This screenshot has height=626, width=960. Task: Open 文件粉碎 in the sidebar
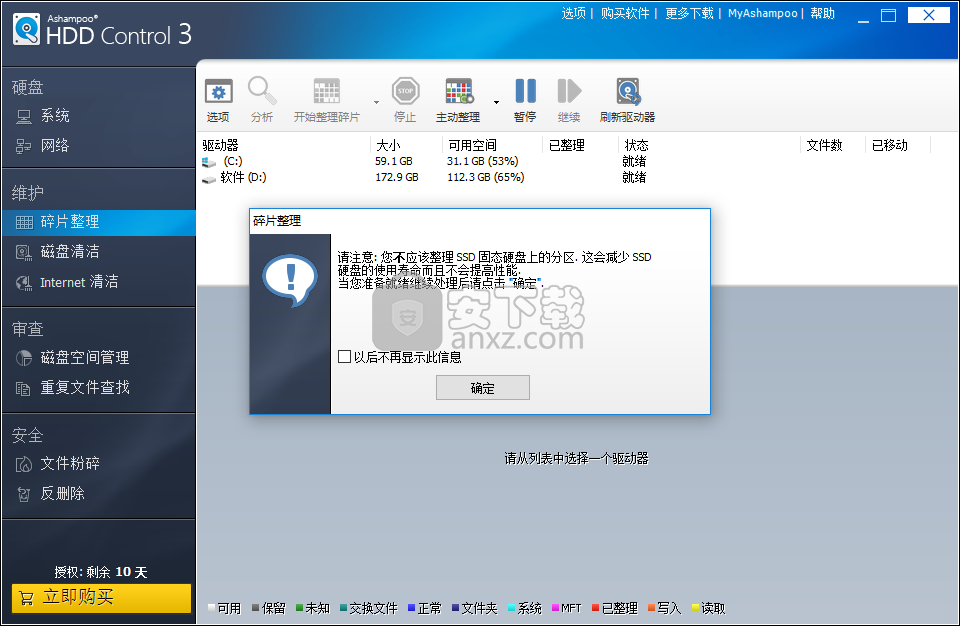pos(99,464)
